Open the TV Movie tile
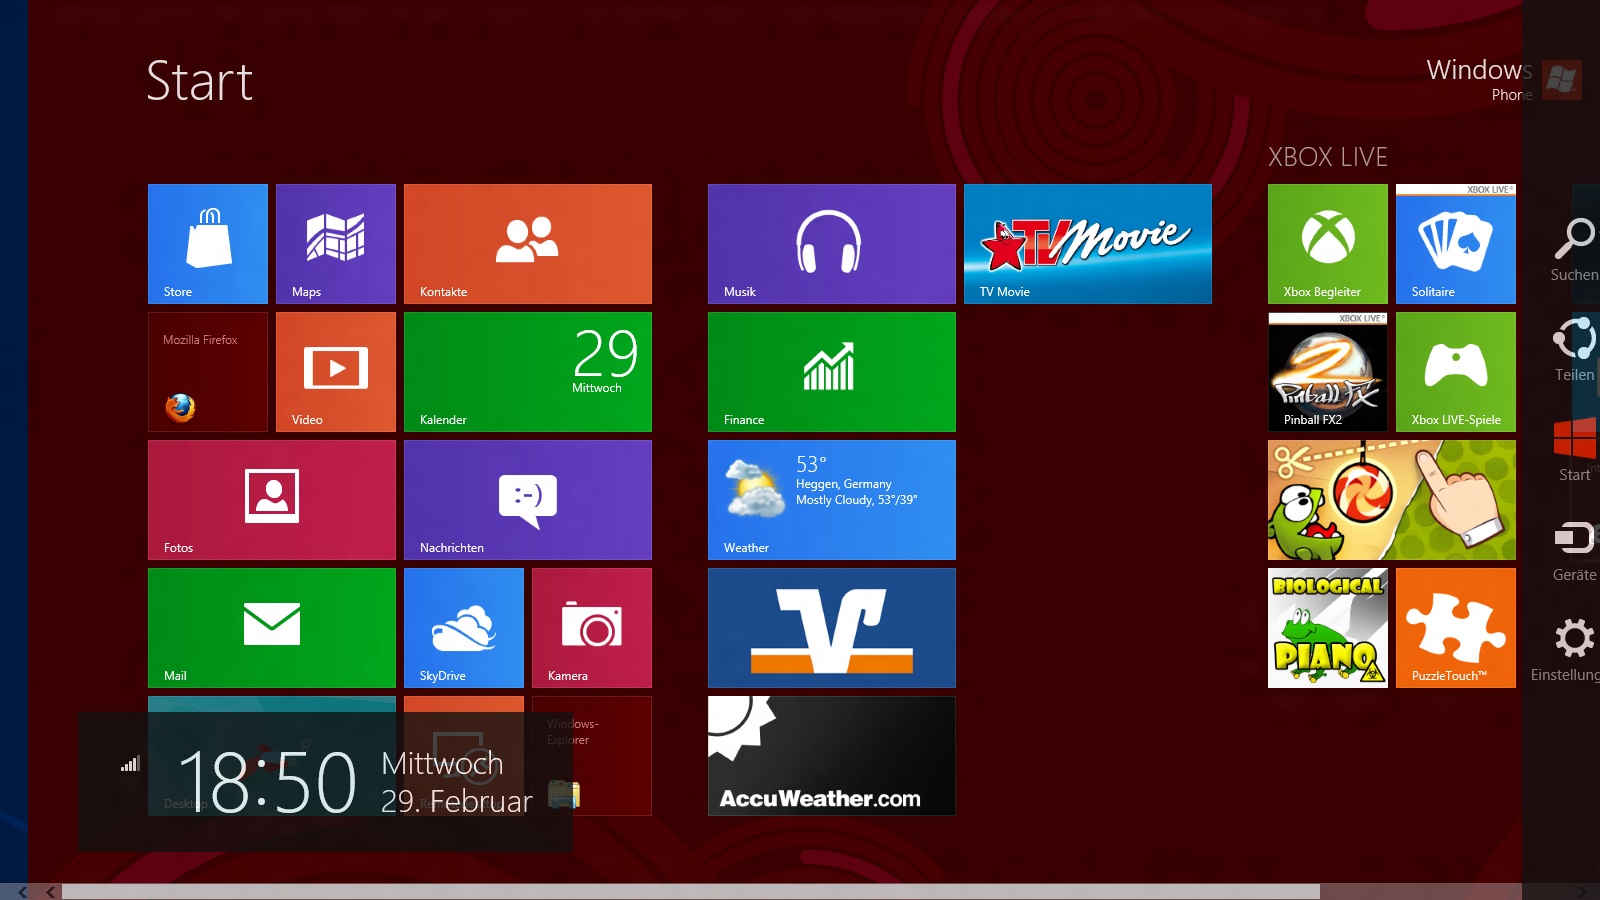This screenshot has width=1600, height=900. pos(1088,244)
